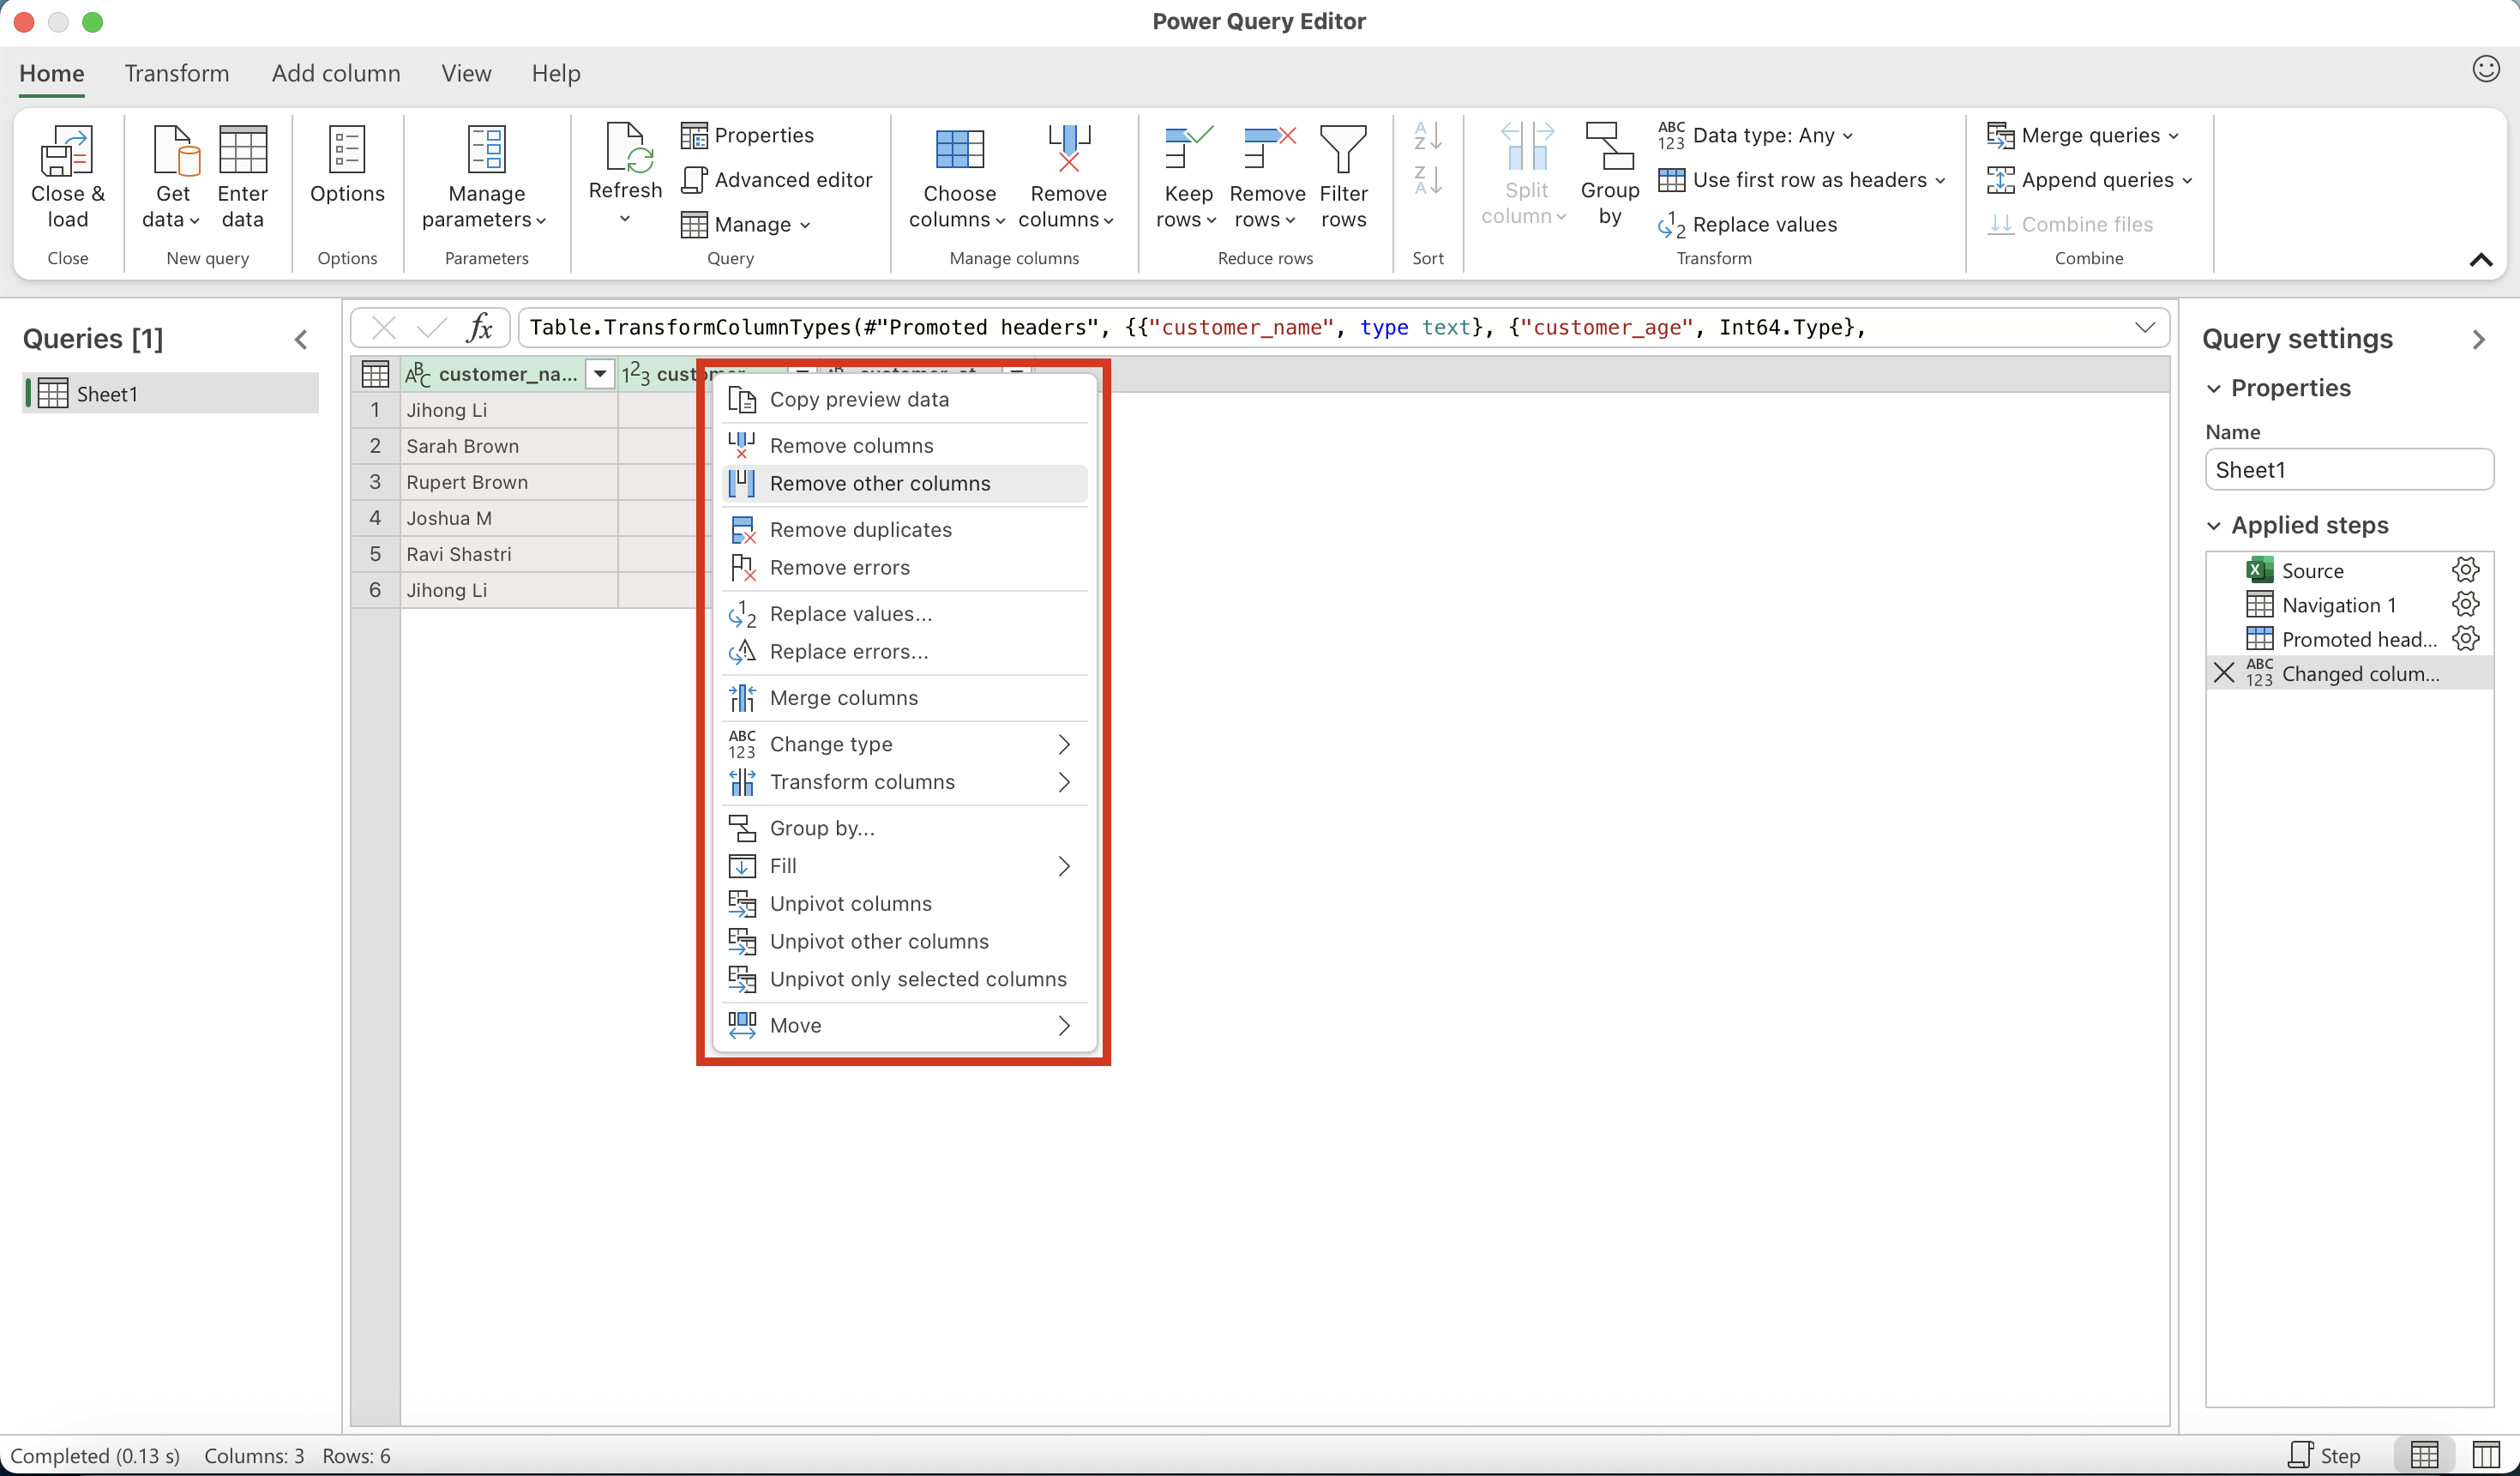The image size is (2520, 1476).
Task: Click Replace values in the ribbon
Action: (x=1747, y=225)
